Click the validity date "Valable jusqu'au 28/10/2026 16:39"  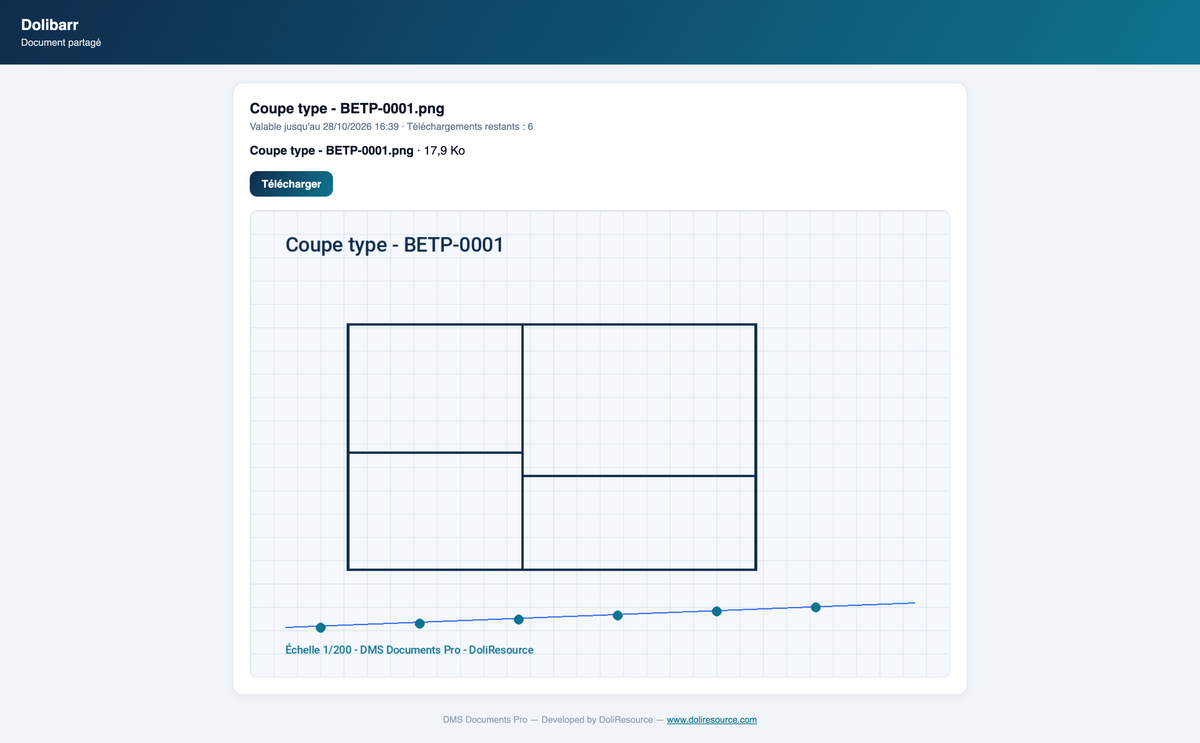pyautogui.click(x=324, y=127)
